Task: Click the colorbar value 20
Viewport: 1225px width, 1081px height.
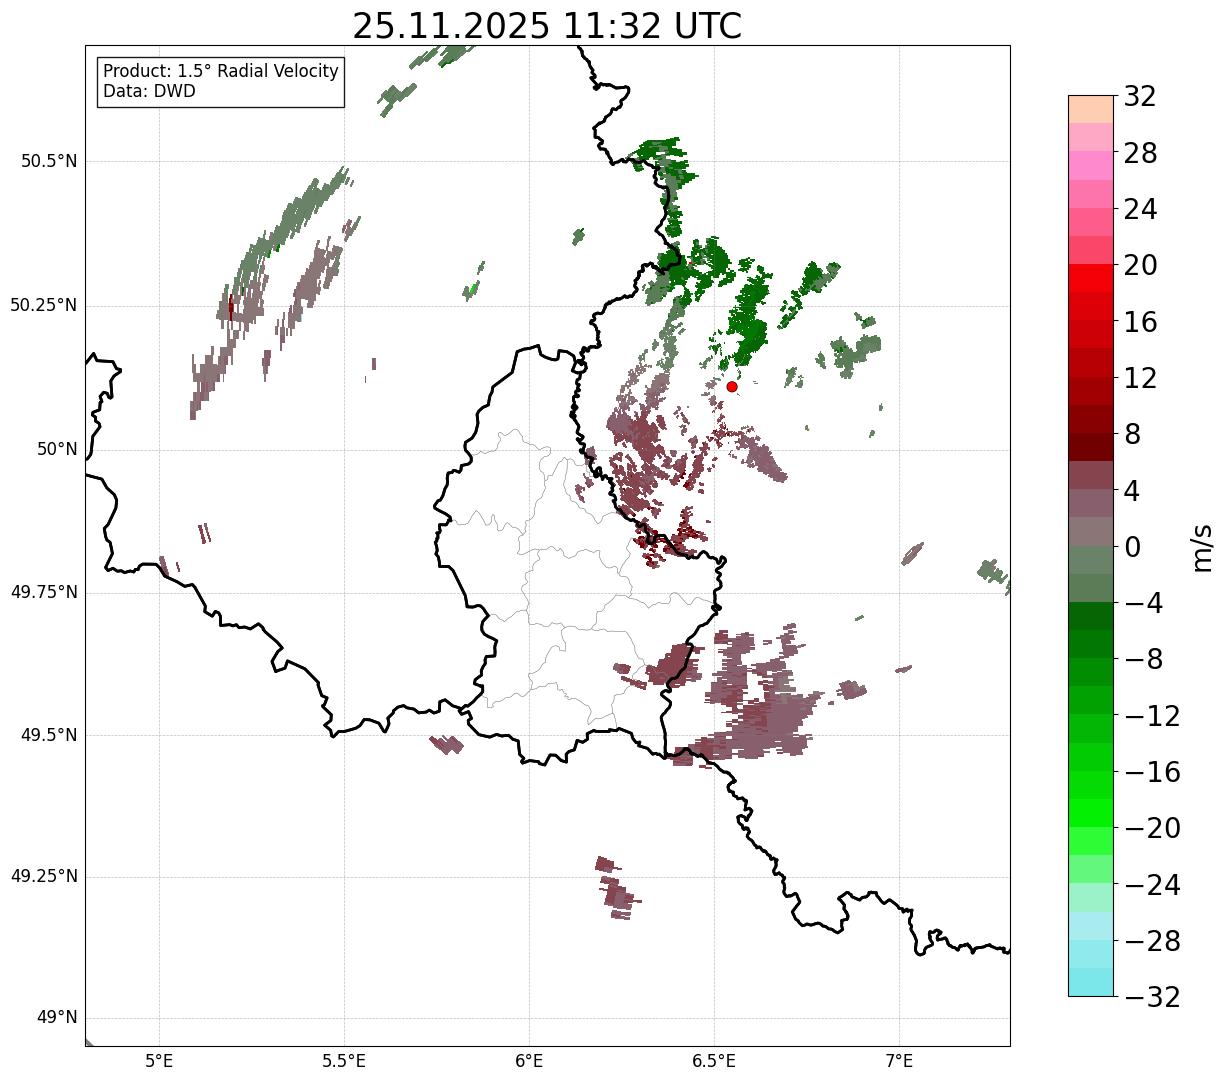Action: [1140, 266]
